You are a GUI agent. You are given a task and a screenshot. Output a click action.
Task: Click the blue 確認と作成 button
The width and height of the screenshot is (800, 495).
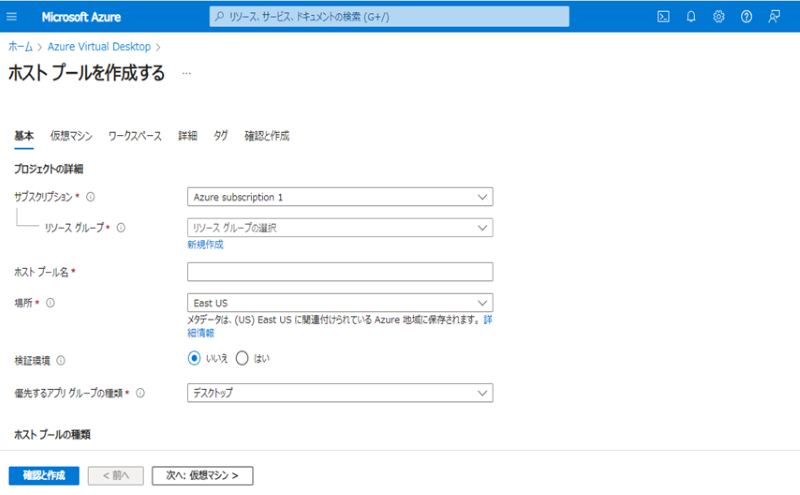pyautogui.click(x=44, y=476)
